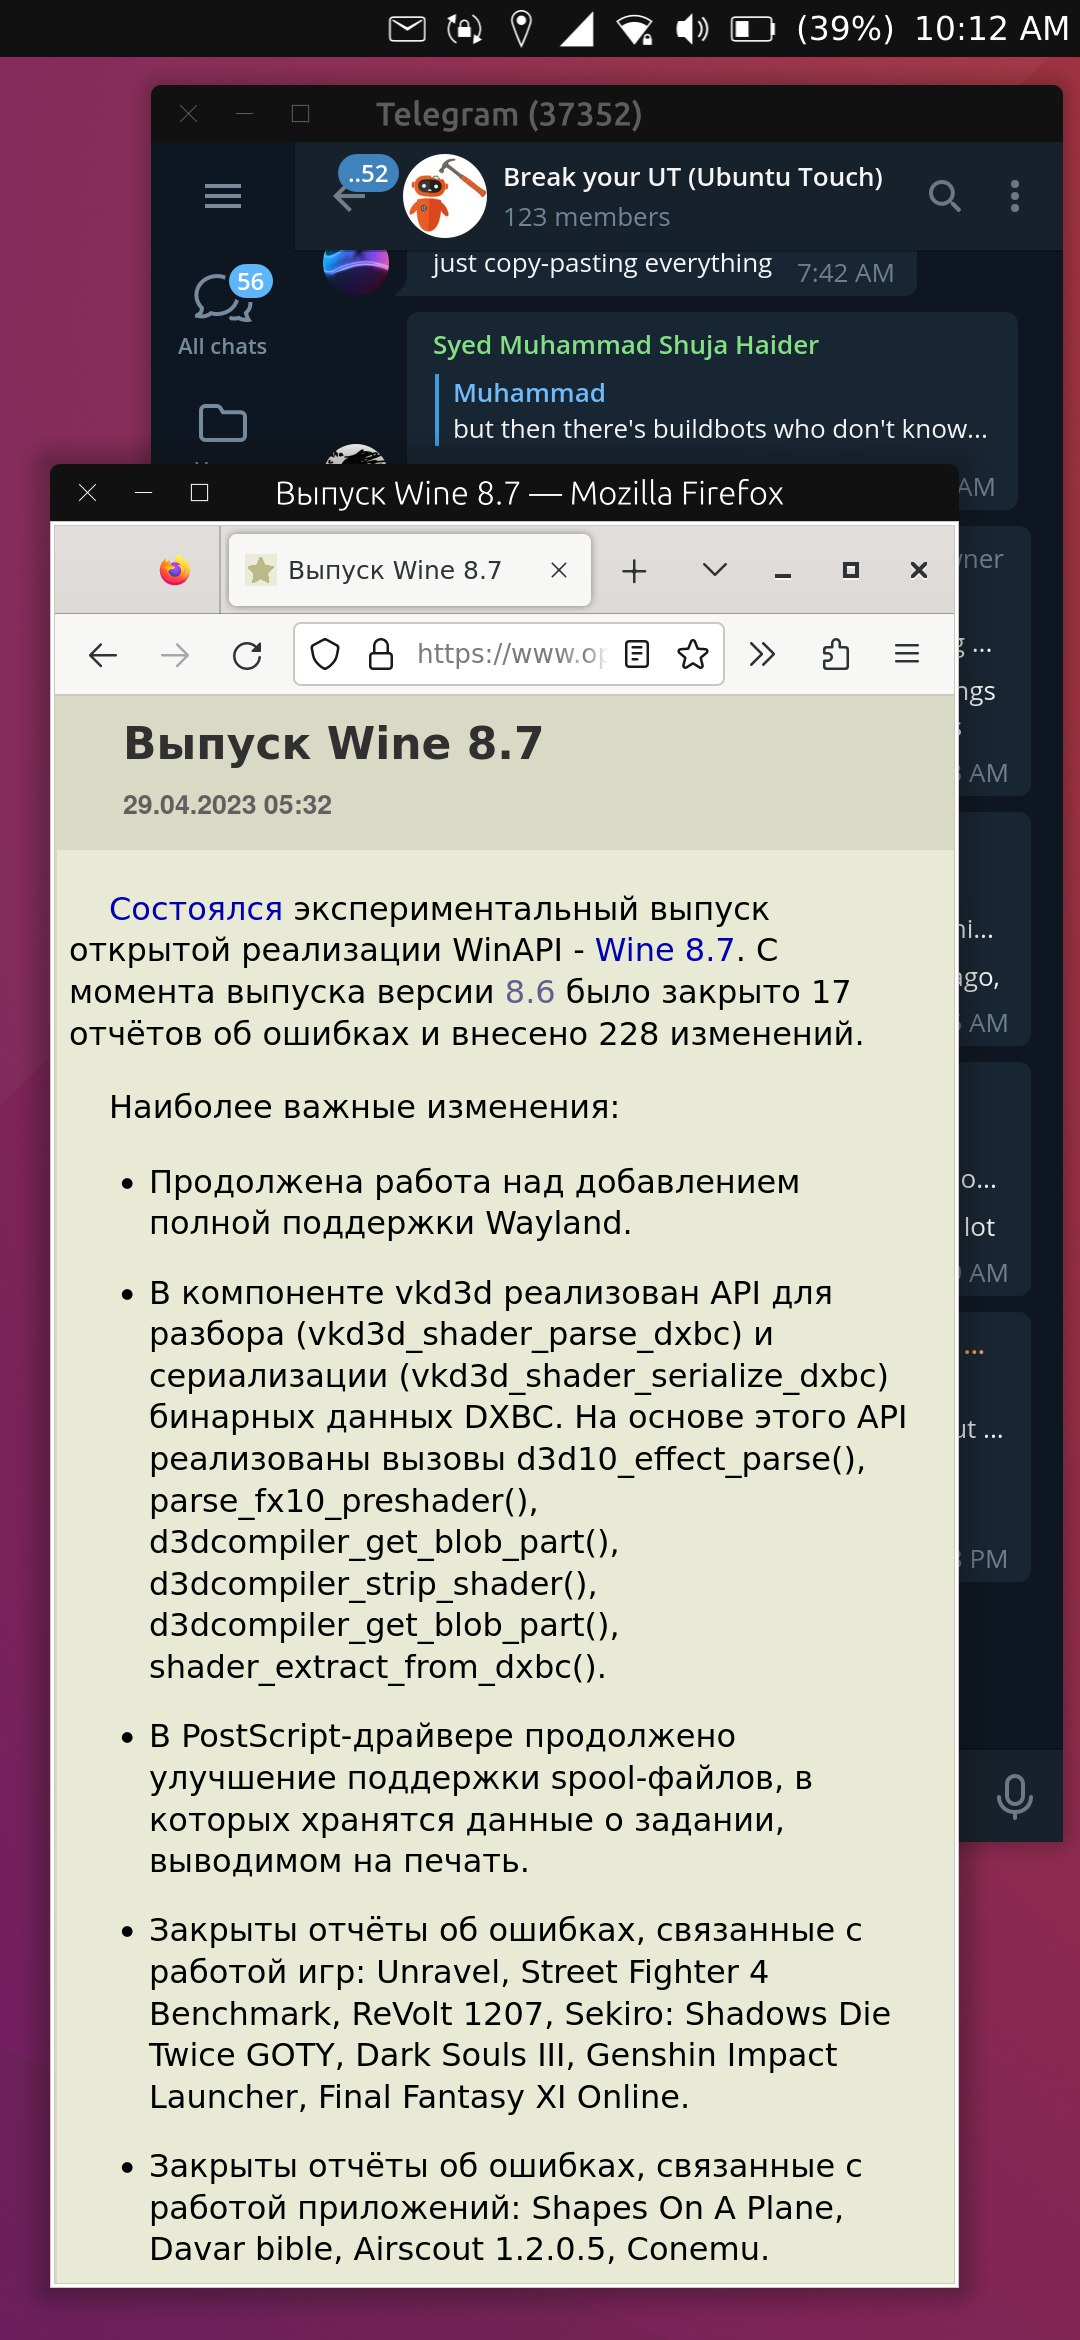Focus the Firefox URL address field
1080x2340 pixels.
510,654
